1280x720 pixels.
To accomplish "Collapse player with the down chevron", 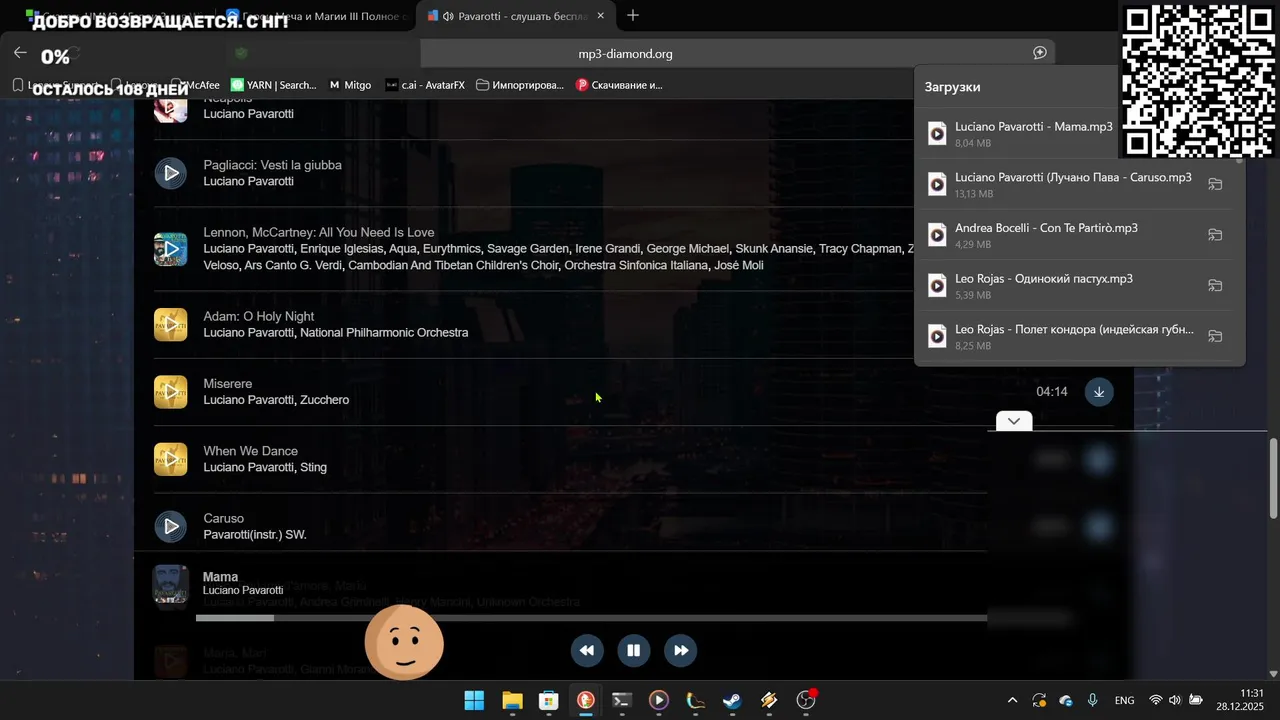I will point(1014,421).
